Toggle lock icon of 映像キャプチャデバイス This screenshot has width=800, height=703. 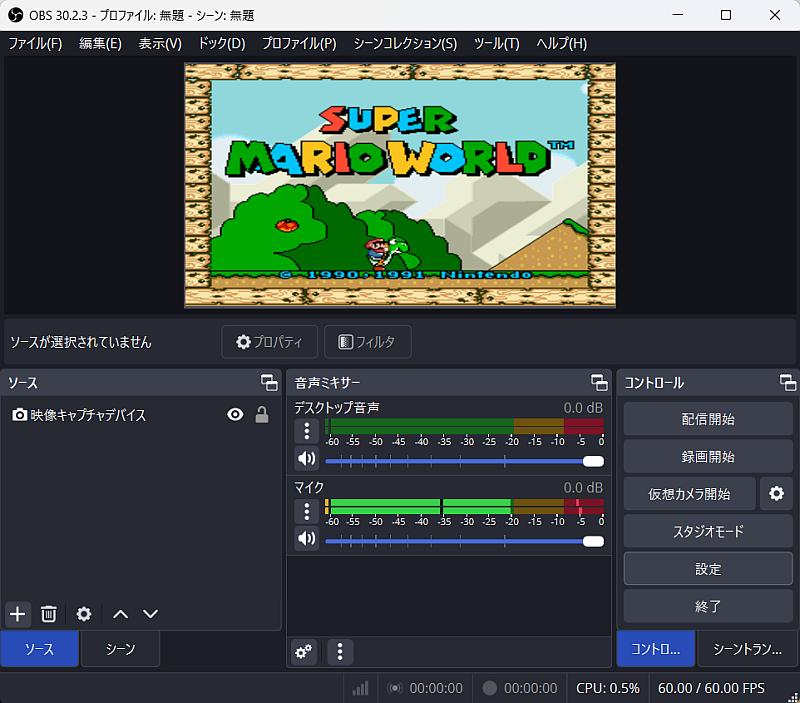pos(262,414)
